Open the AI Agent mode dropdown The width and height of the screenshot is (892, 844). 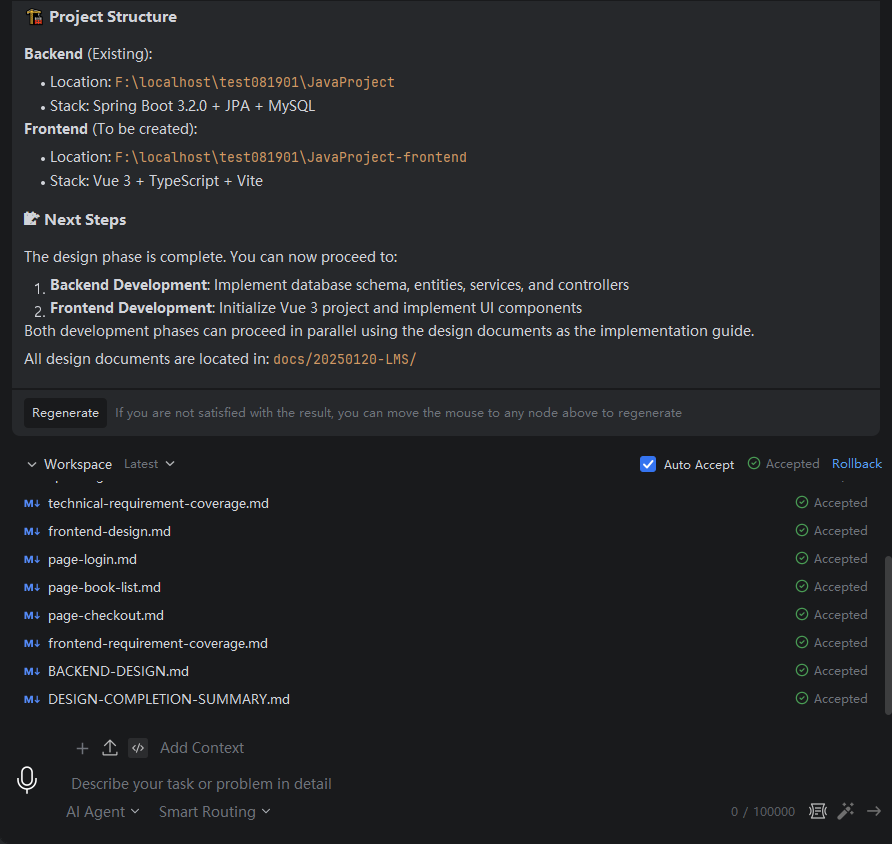pos(102,812)
